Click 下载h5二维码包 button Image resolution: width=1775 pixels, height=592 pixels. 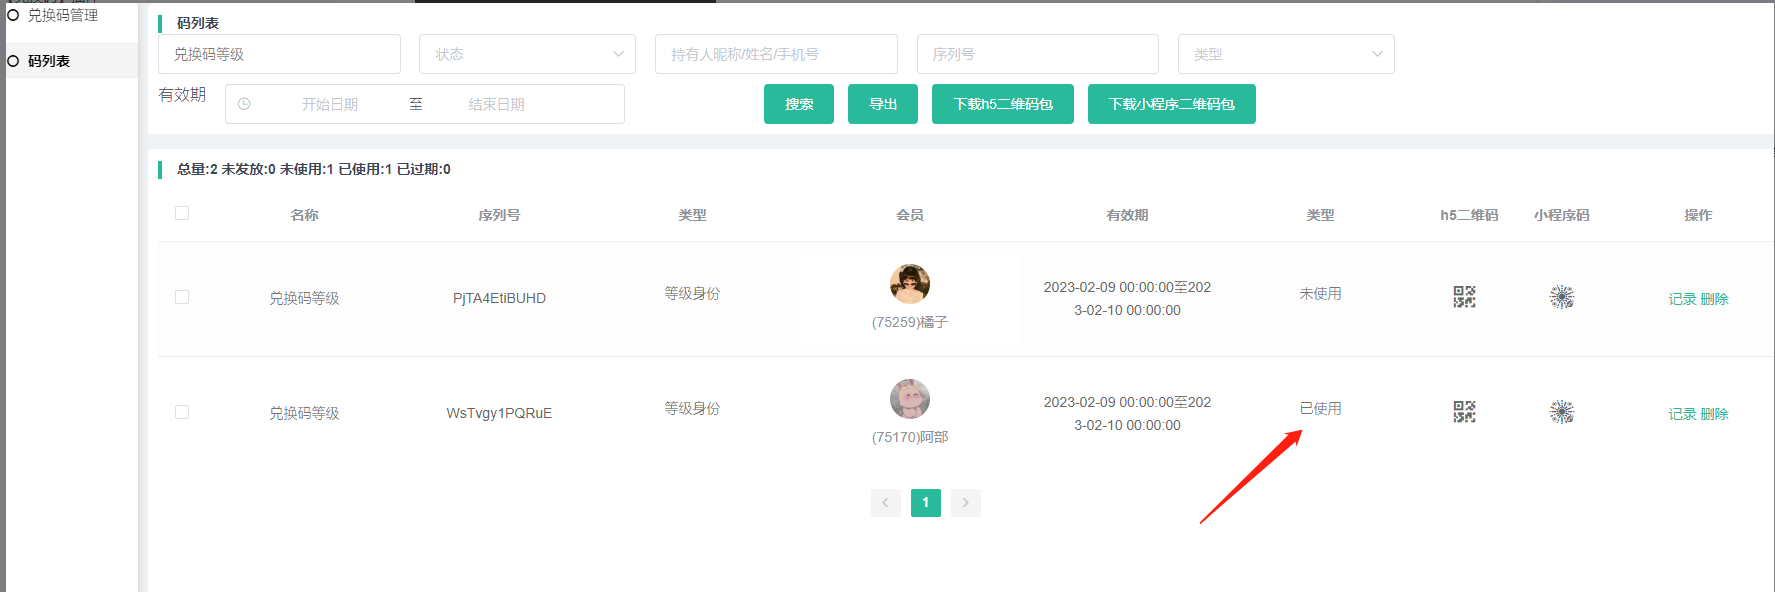(x=1002, y=104)
